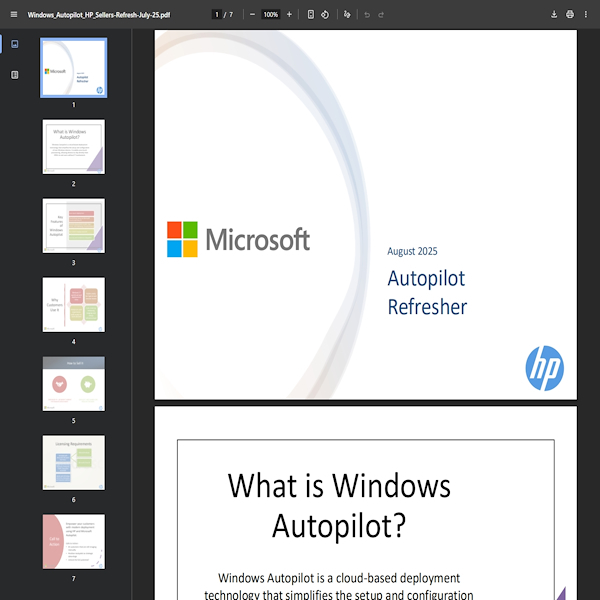Click the fit to page icon
Screen dimensions: 600x600
pos(311,15)
